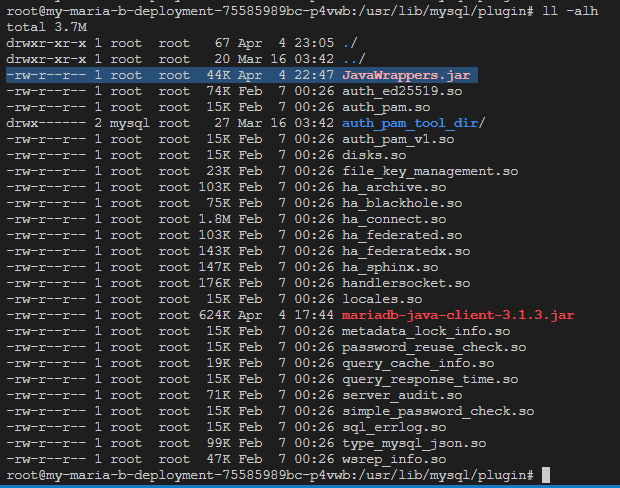Click the "total 3.7M" output line

(x=45, y=27)
